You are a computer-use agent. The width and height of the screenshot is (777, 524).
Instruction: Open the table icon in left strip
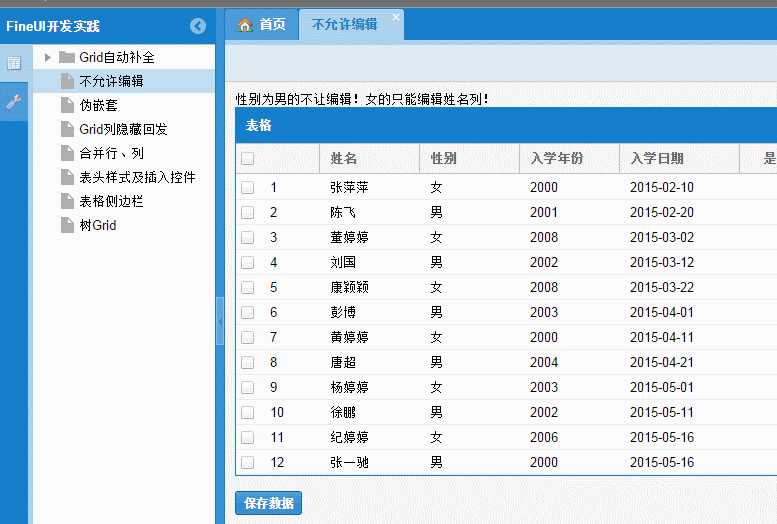click(x=14, y=63)
